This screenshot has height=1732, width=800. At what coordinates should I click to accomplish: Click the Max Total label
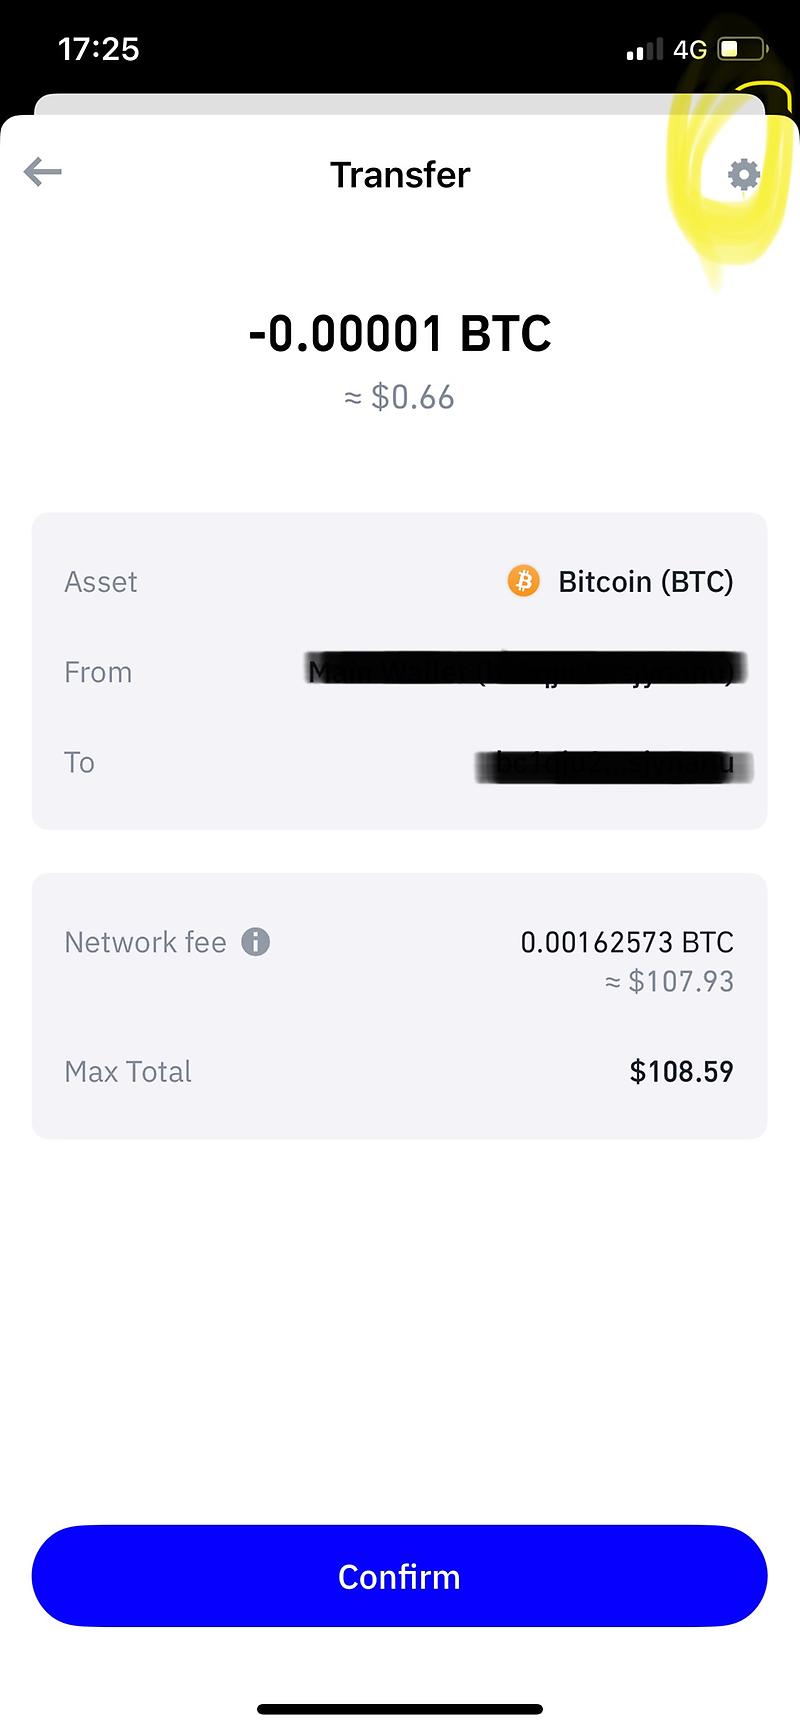pos(128,1072)
